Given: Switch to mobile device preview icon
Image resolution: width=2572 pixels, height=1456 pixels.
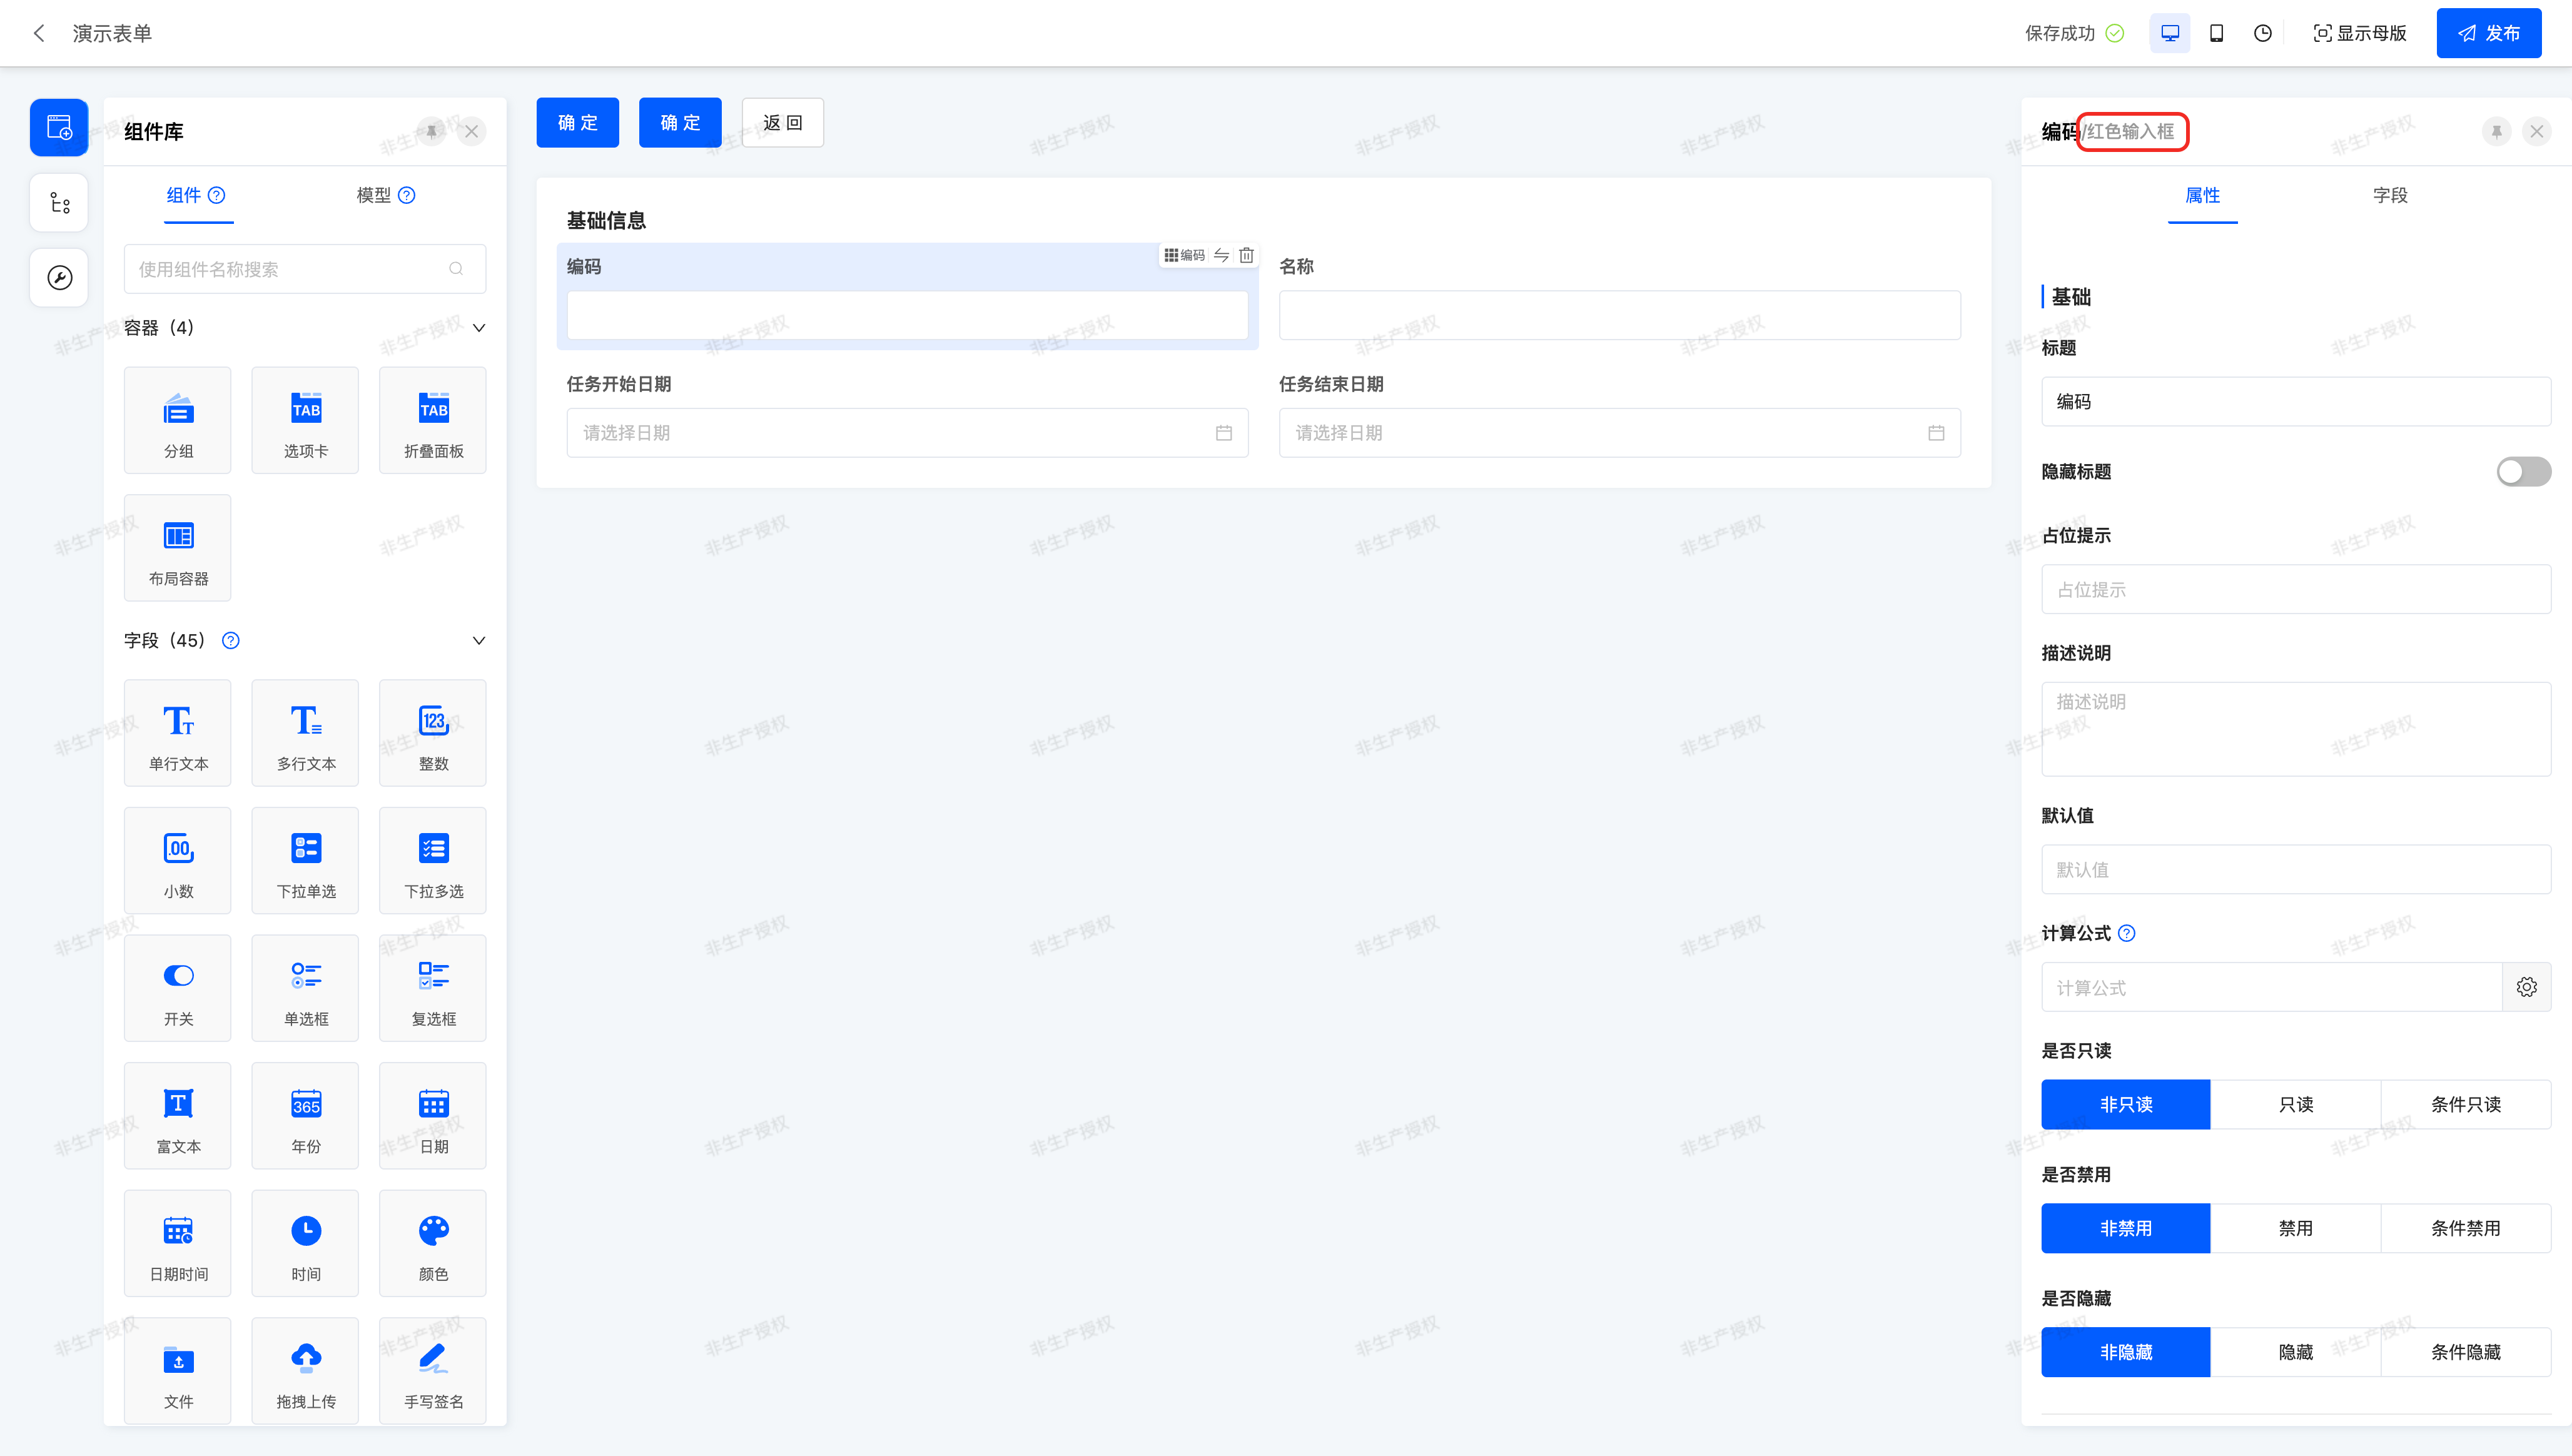Looking at the screenshot, I should 2216,33.
